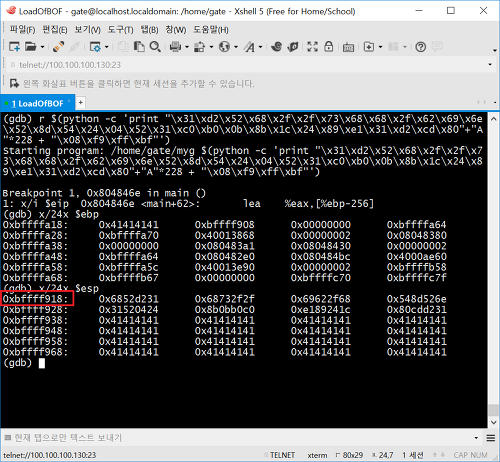
Task: Click the file transfer icon
Action: point(200,47)
